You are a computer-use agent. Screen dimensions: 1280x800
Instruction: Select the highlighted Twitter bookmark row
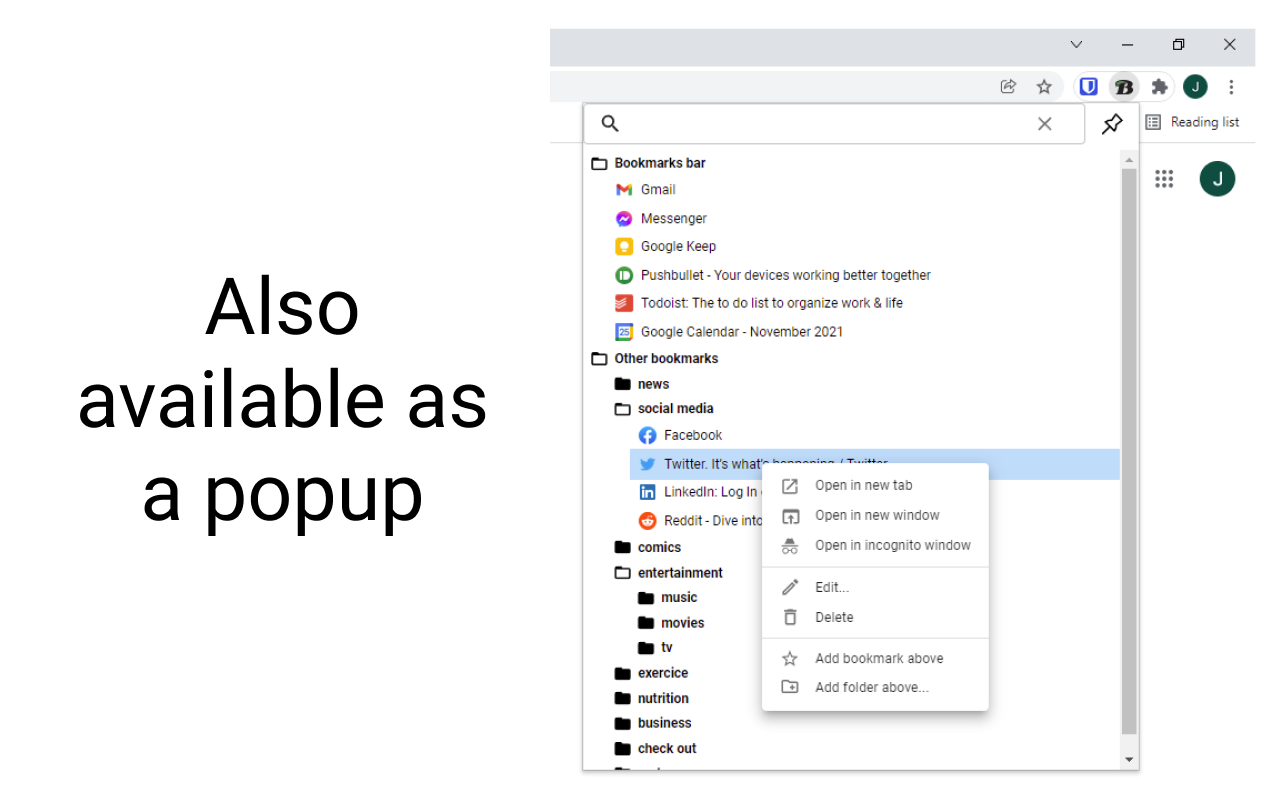[874, 464]
